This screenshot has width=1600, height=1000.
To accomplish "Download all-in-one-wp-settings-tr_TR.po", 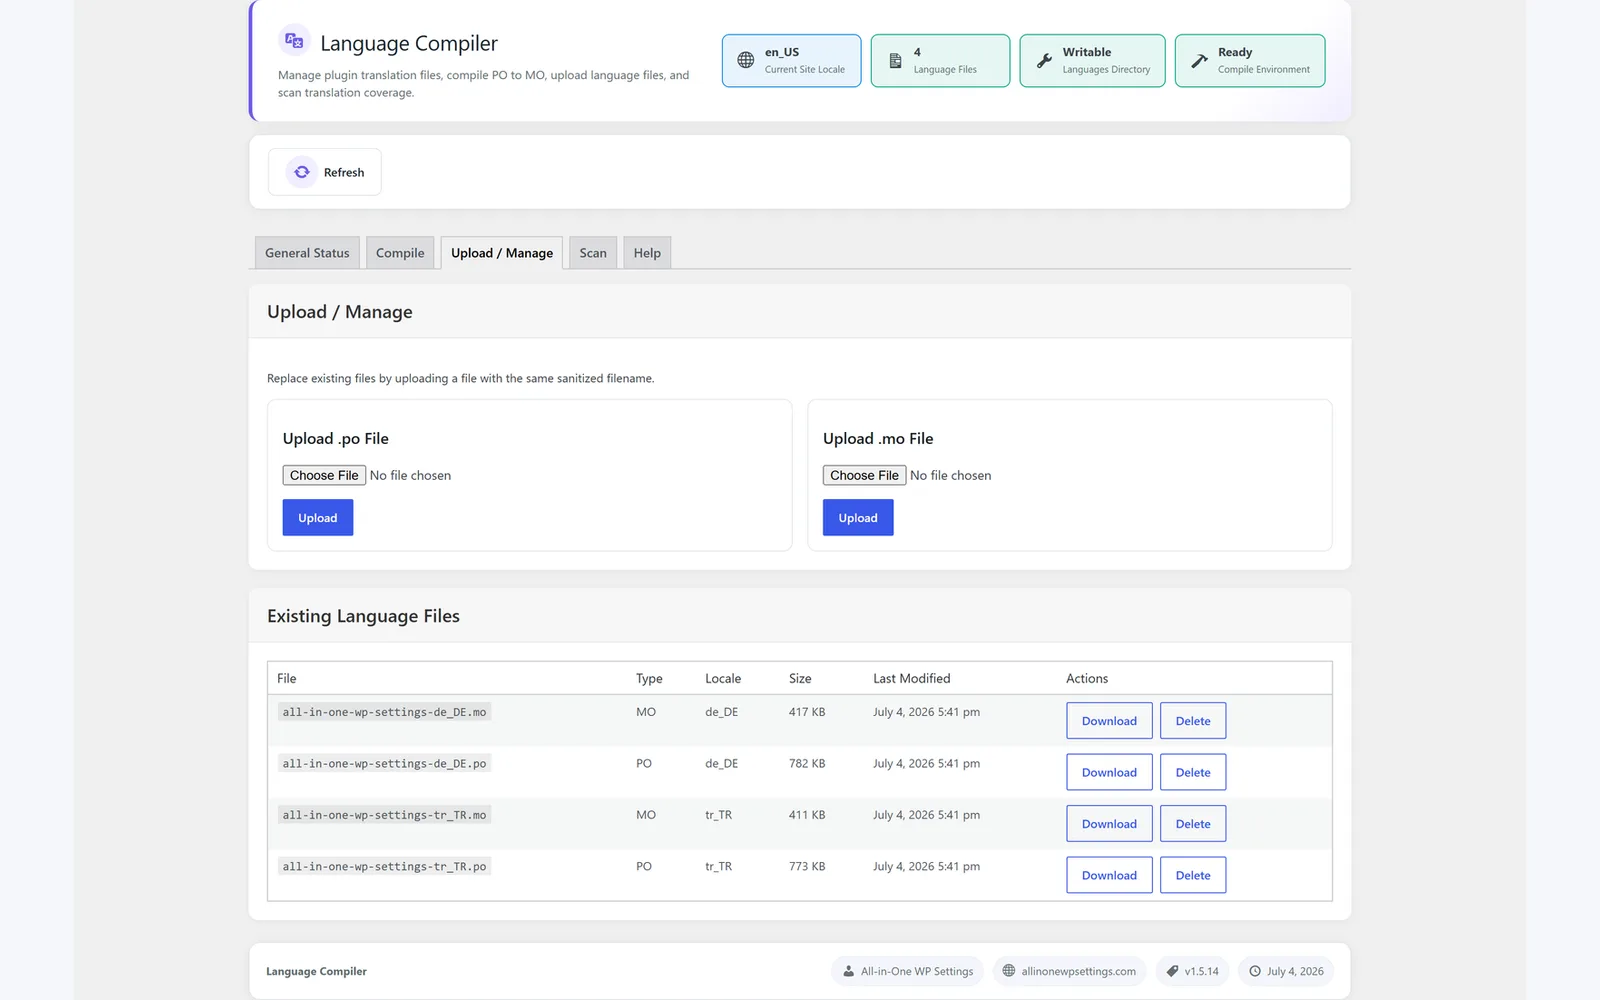I will [x=1109, y=875].
